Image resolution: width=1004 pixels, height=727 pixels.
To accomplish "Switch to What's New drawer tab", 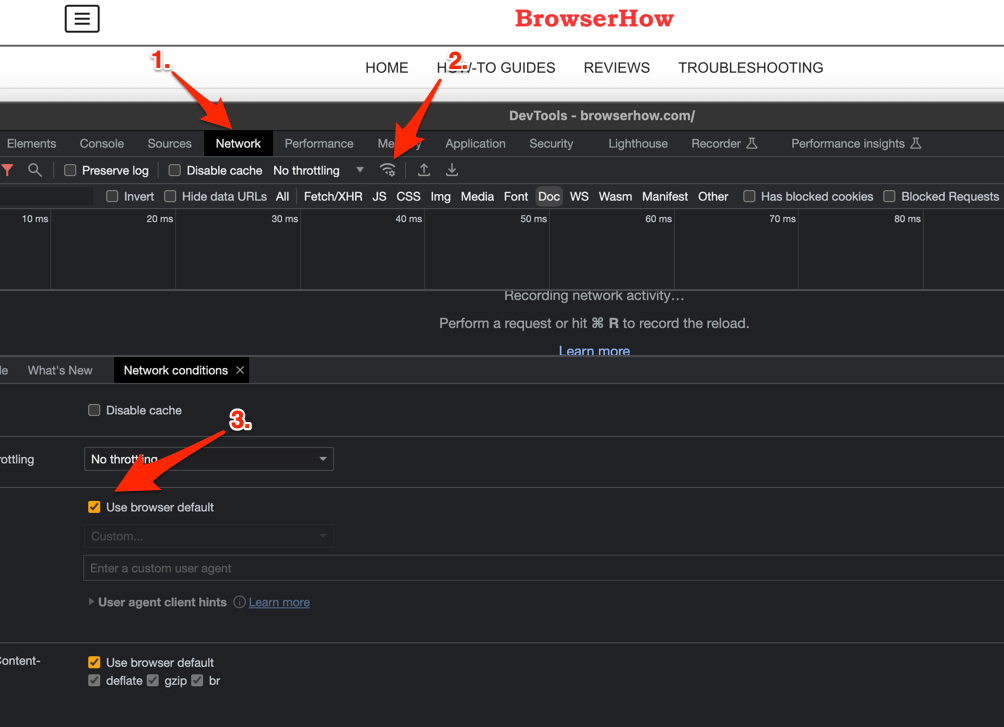I will click(60, 370).
